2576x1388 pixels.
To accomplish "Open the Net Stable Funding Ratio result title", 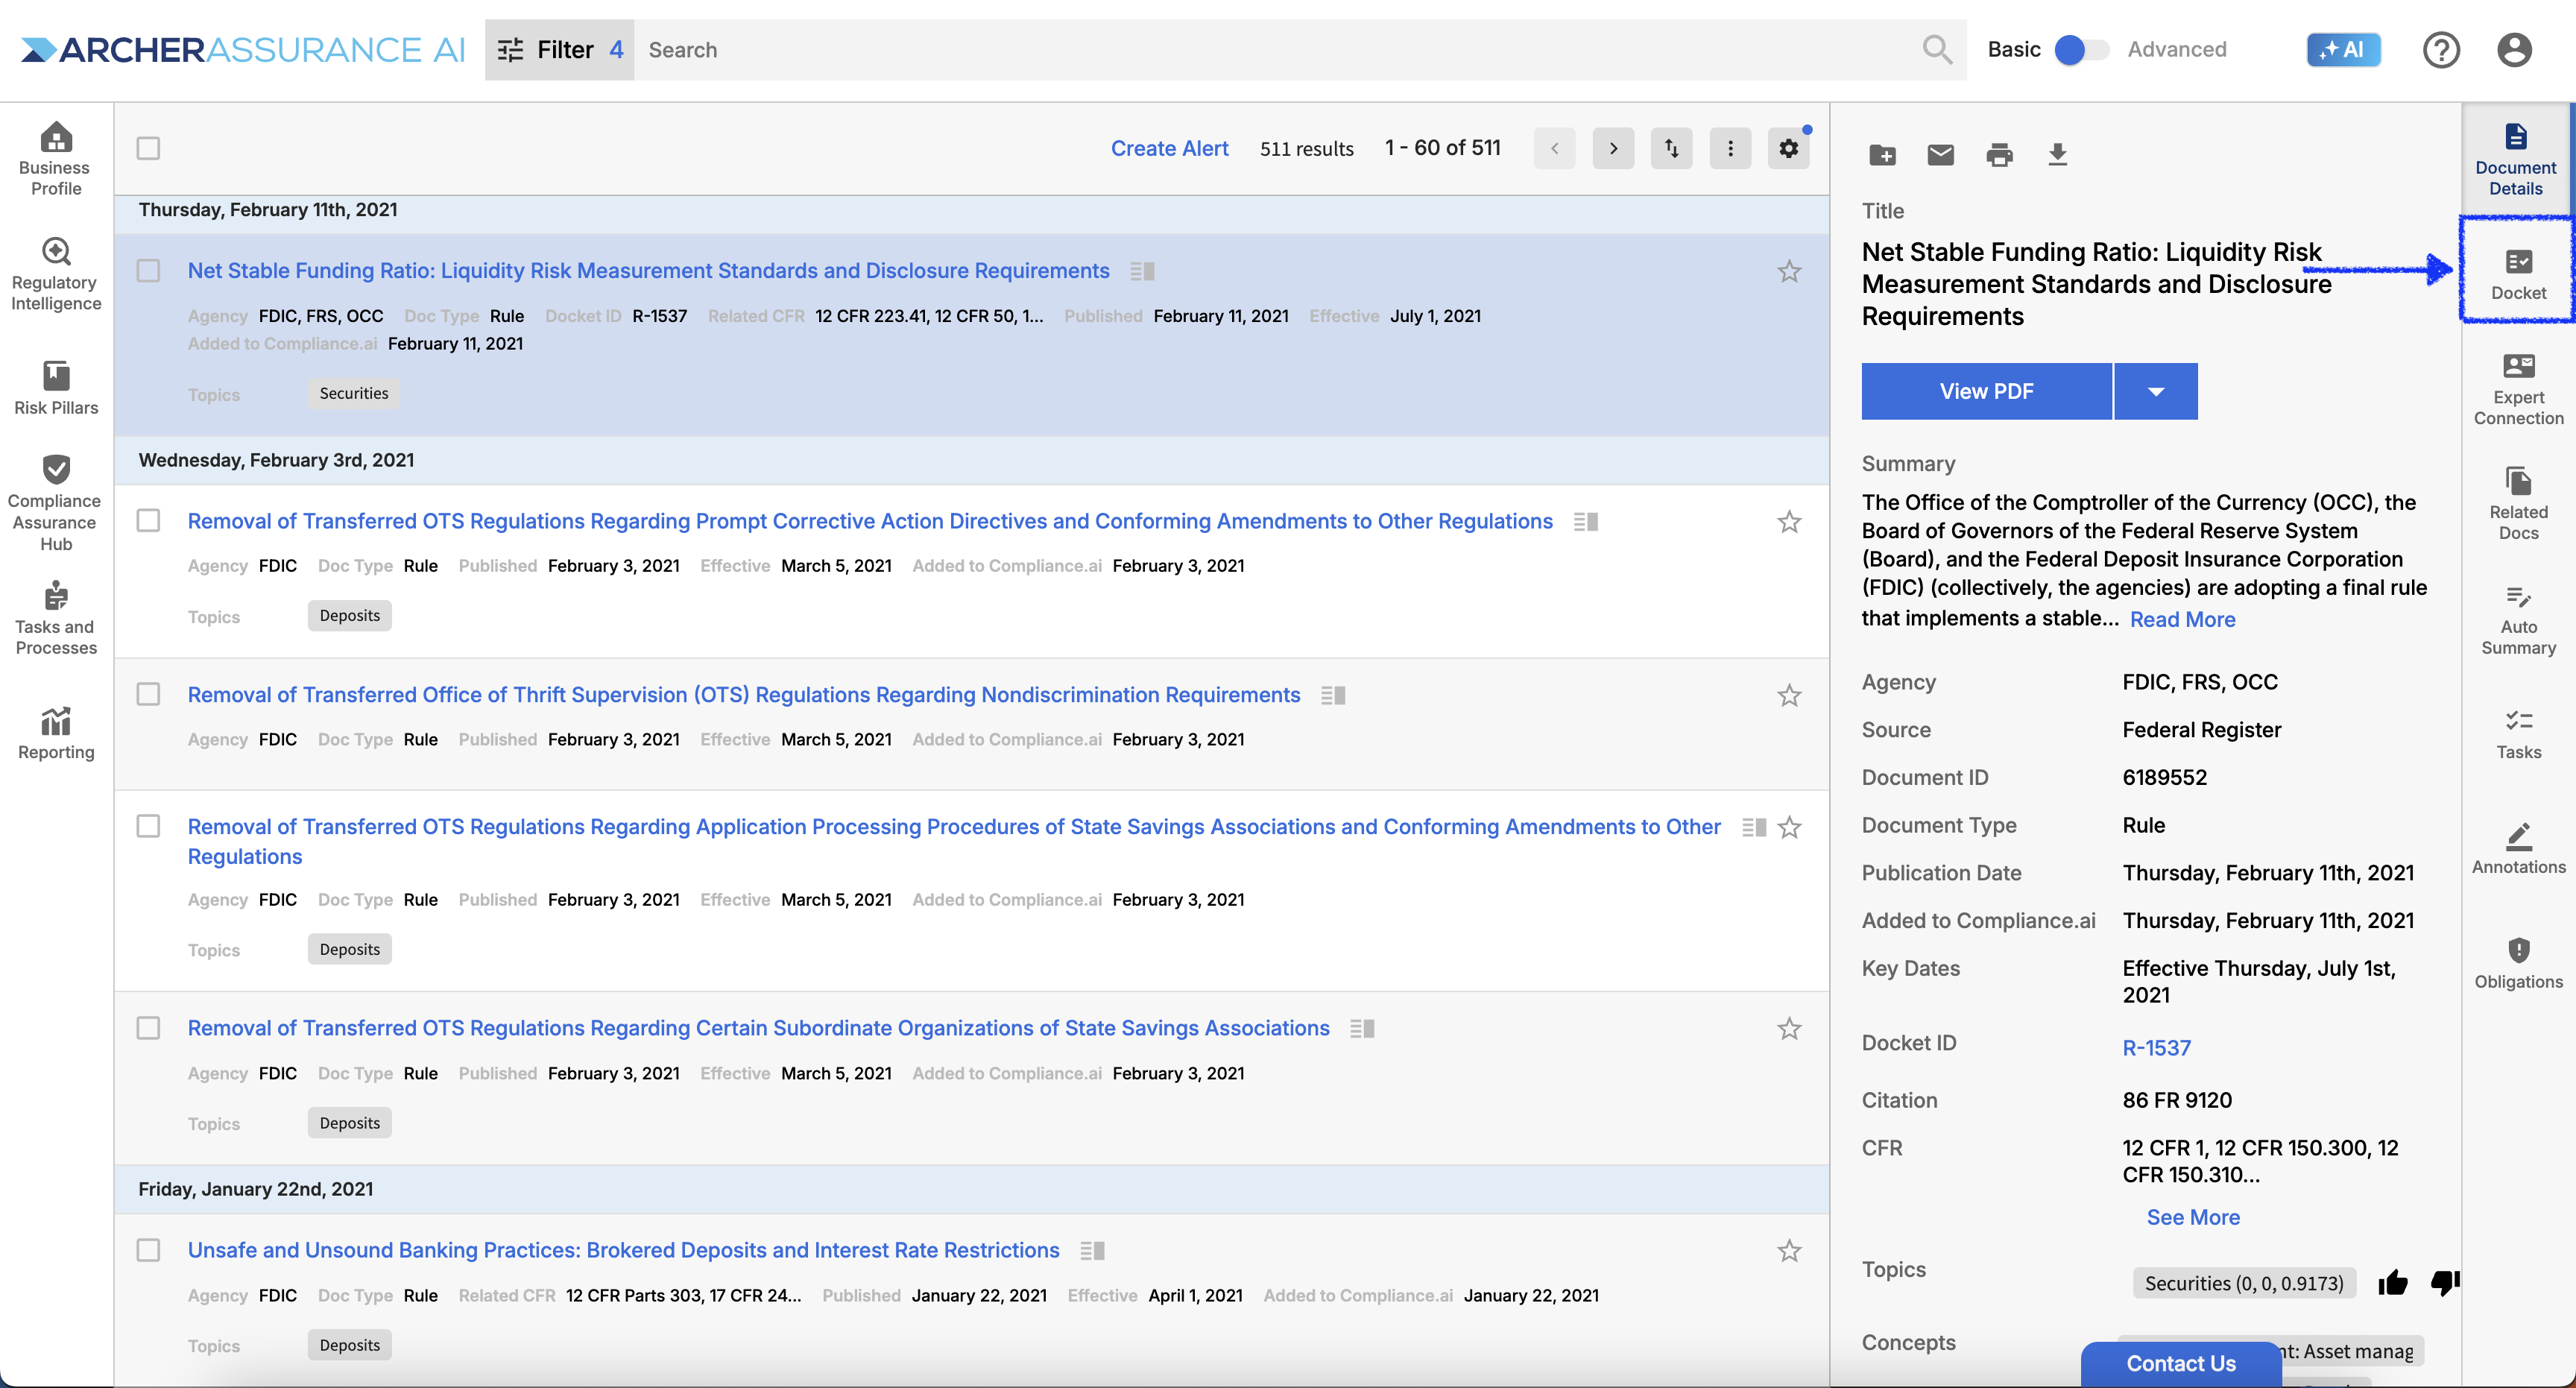I will pos(648,271).
